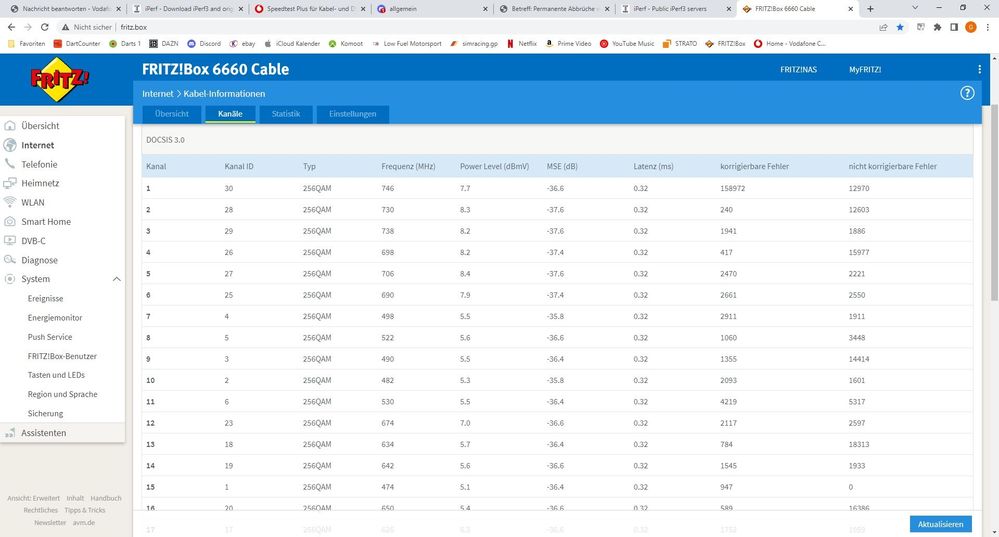This screenshot has width=999, height=537.
Task: Open the Netflix bookmark
Action: 522,44
